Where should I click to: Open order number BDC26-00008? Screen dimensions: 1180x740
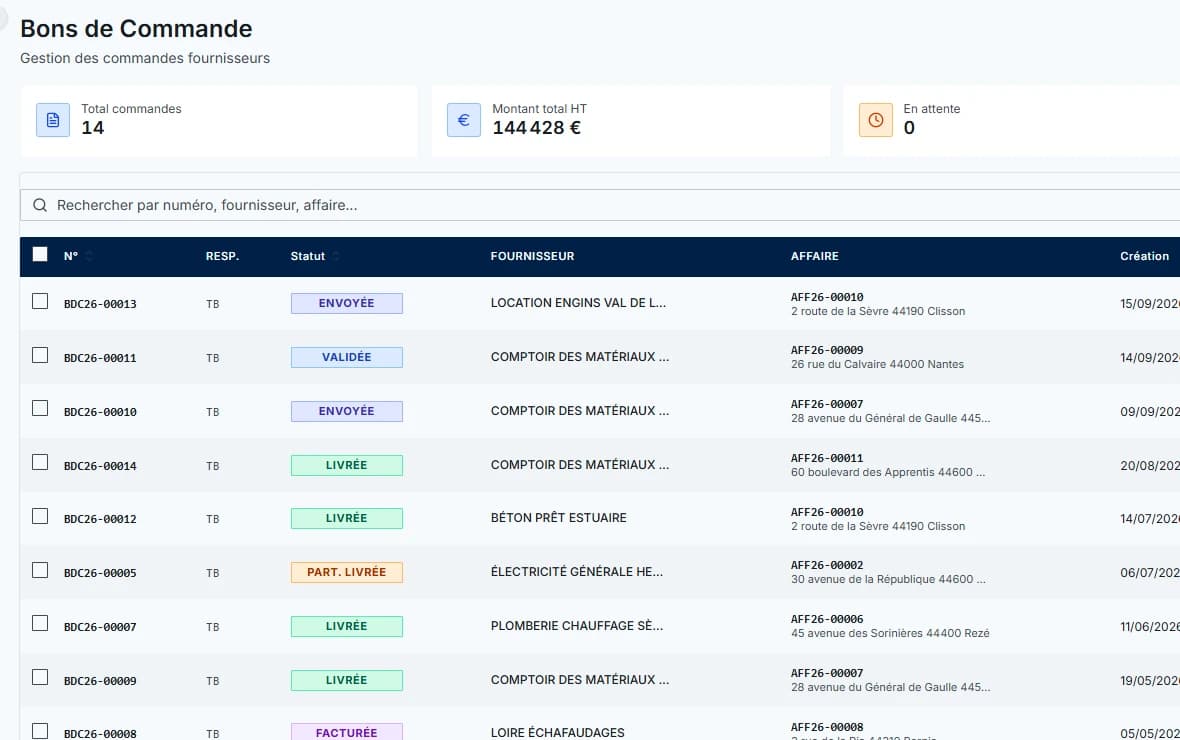point(100,734)
